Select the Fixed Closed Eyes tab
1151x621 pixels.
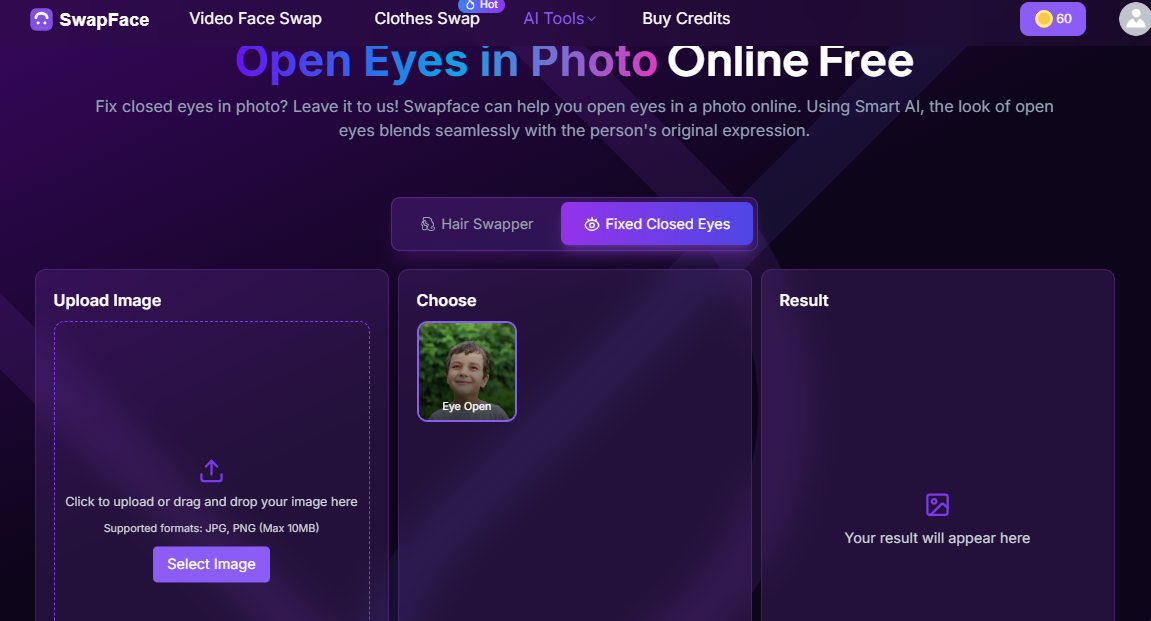(657, 224)
